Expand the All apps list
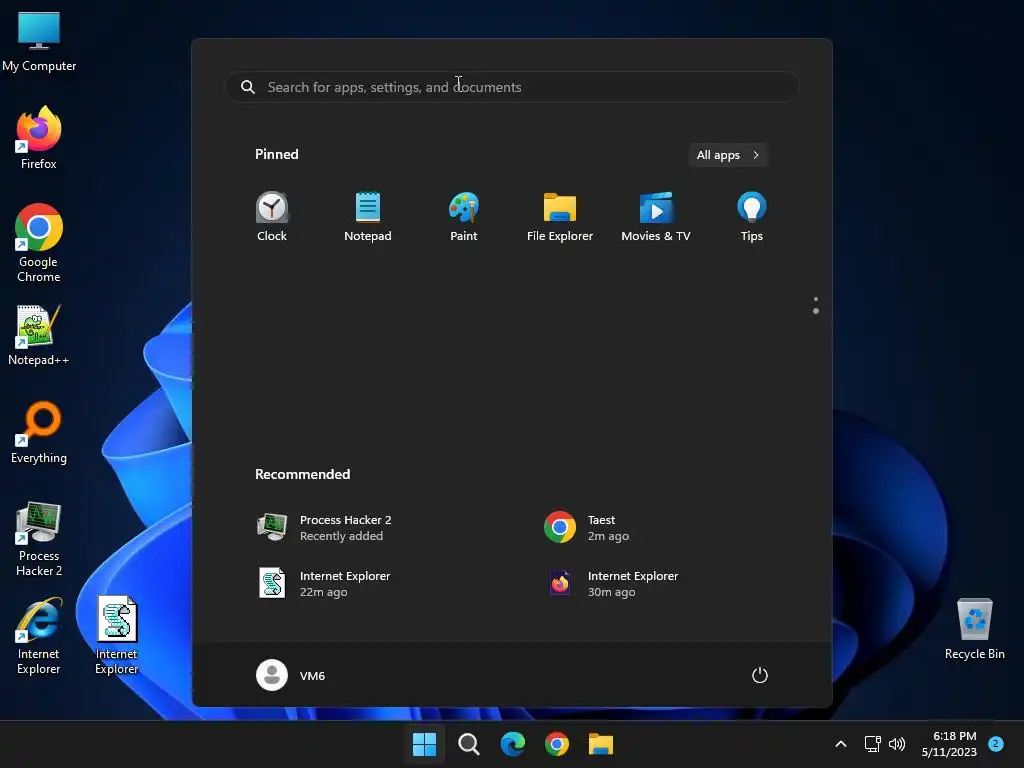1024x768 pixels. pos(728,155)
